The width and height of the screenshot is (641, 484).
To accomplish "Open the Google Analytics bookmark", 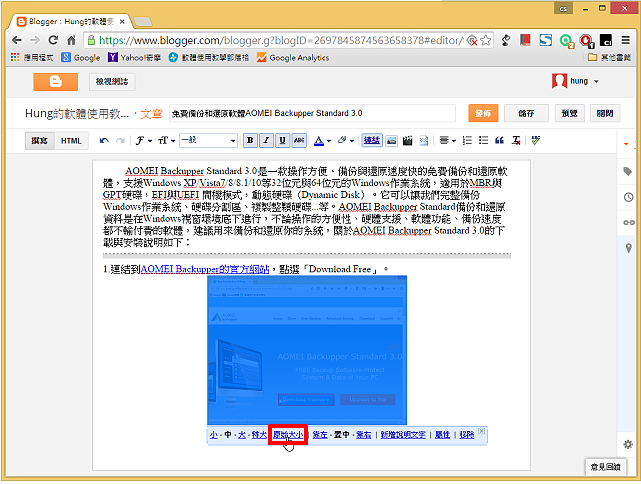I will pos(293,58).
